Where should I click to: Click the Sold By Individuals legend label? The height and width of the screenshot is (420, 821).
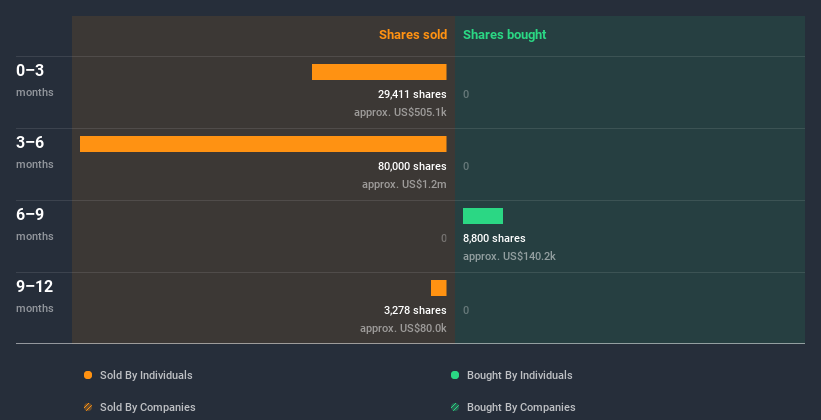coord(146,375)
